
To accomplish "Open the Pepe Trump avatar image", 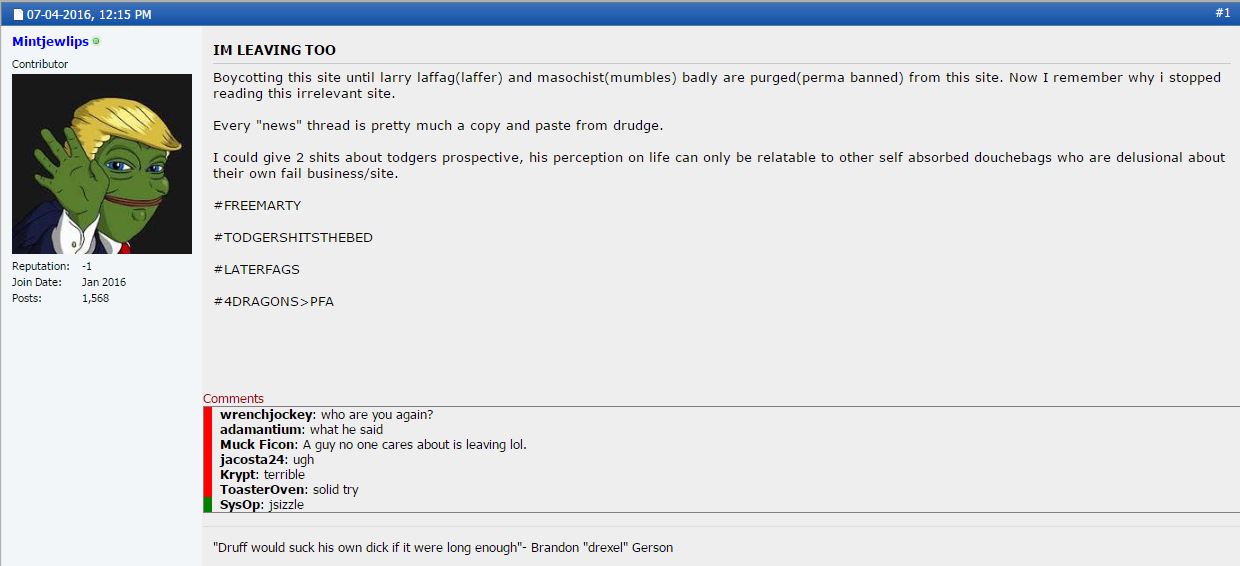I will pos(102,164).
